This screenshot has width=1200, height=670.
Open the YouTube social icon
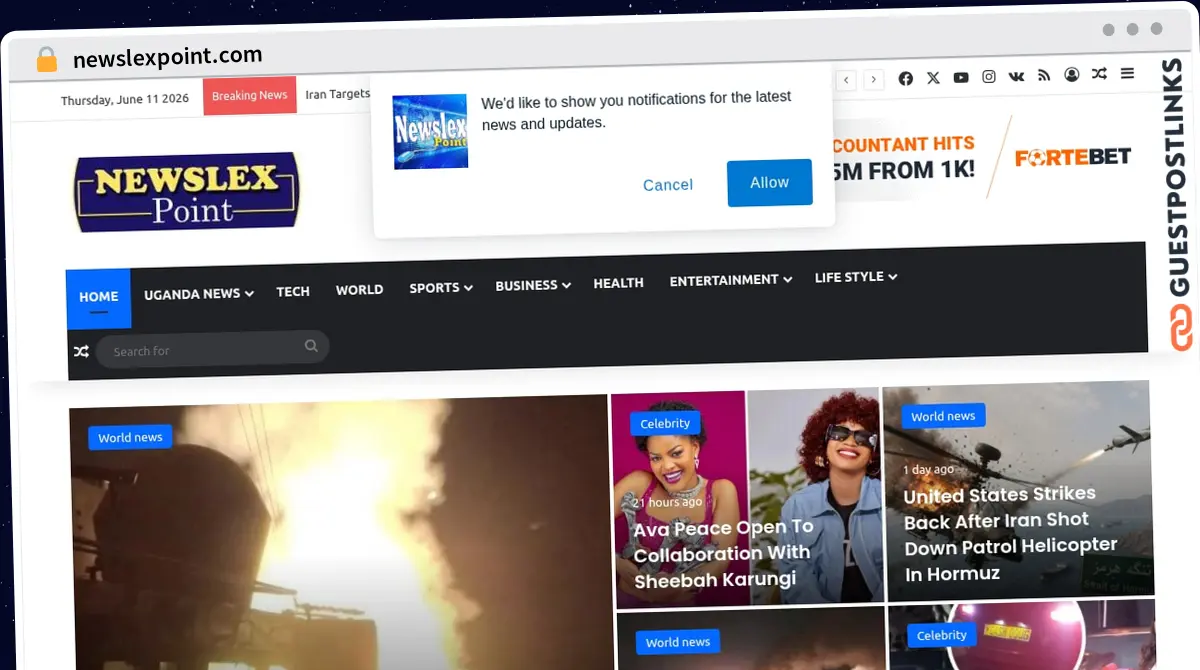pyautogui.click(x=961, y=78)
